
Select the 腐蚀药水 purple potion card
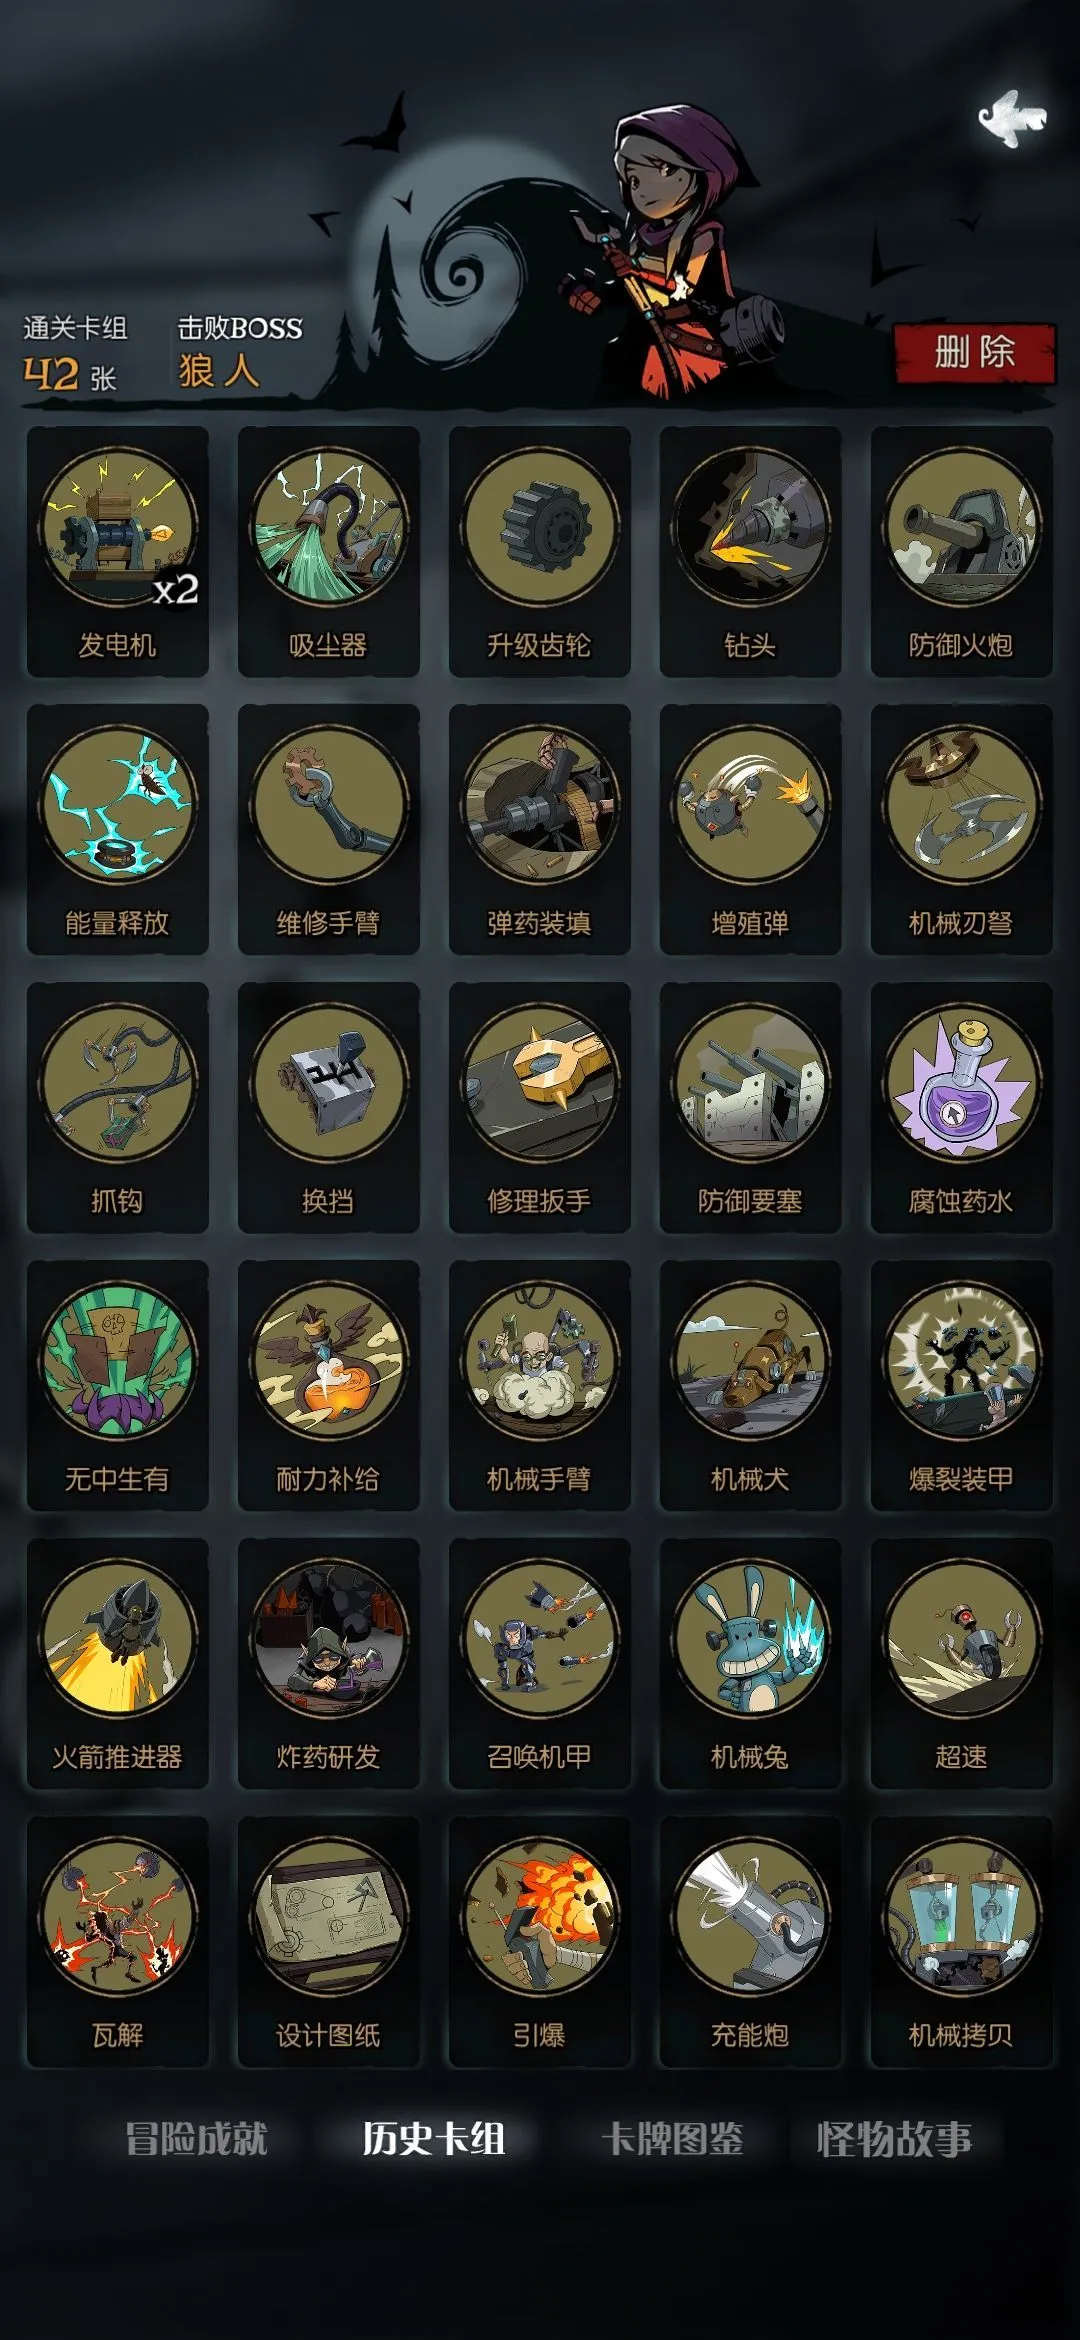click(961, 1108)
